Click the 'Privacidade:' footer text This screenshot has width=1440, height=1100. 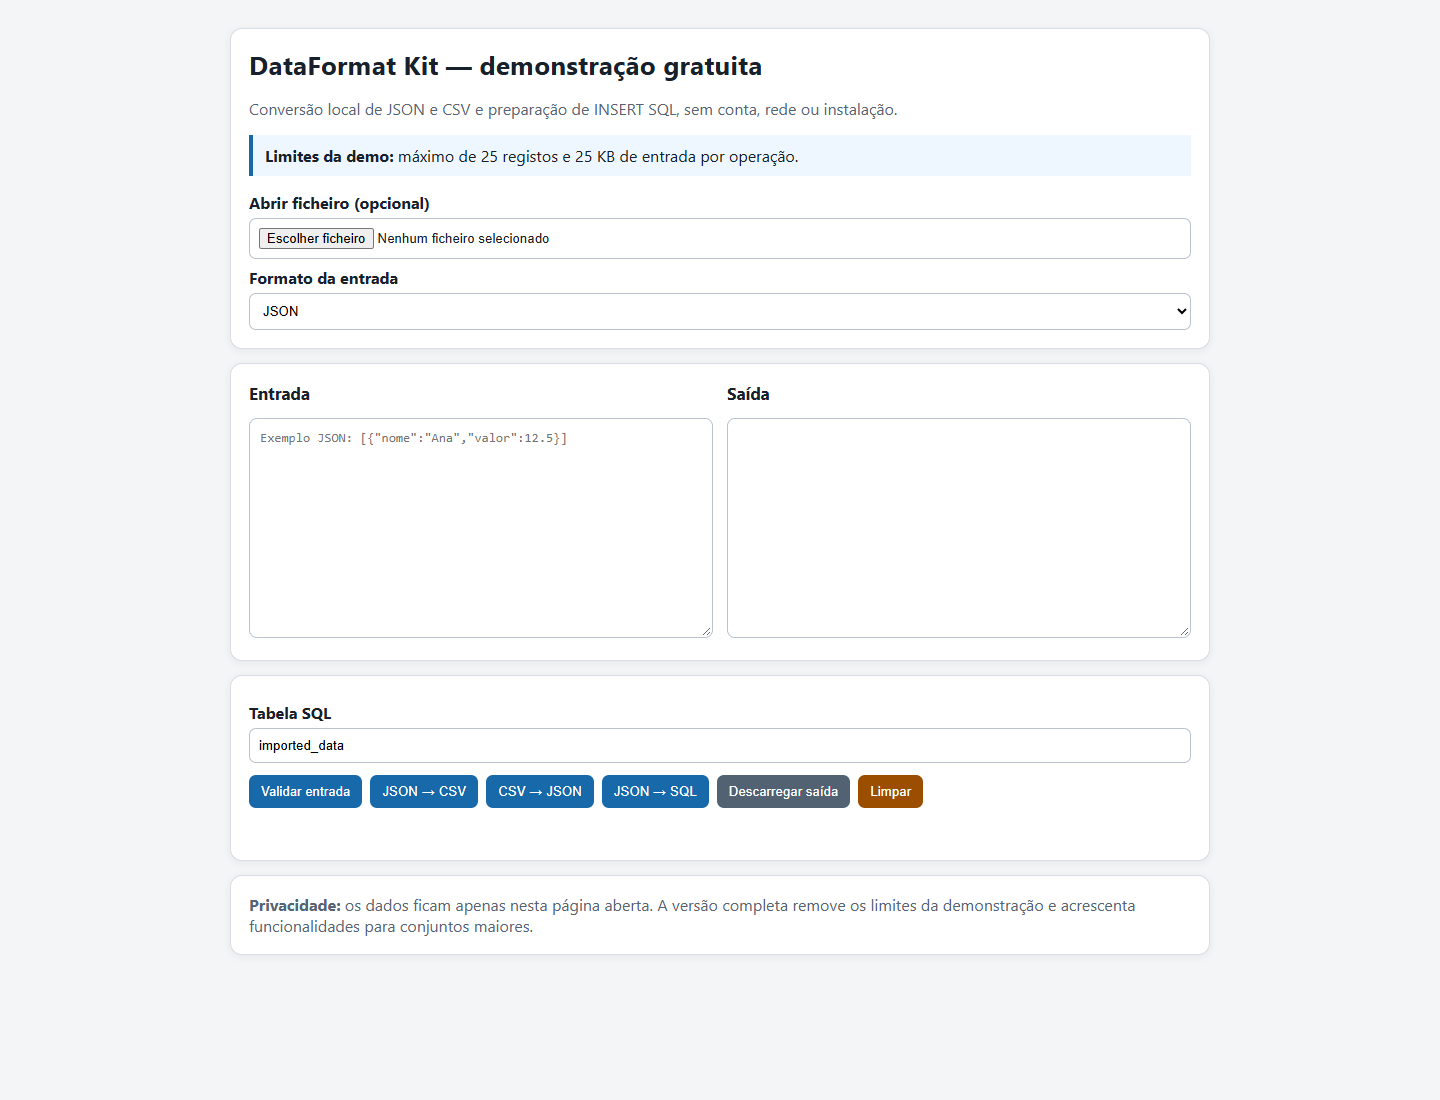pyautogui.click(x=295, y=905)
